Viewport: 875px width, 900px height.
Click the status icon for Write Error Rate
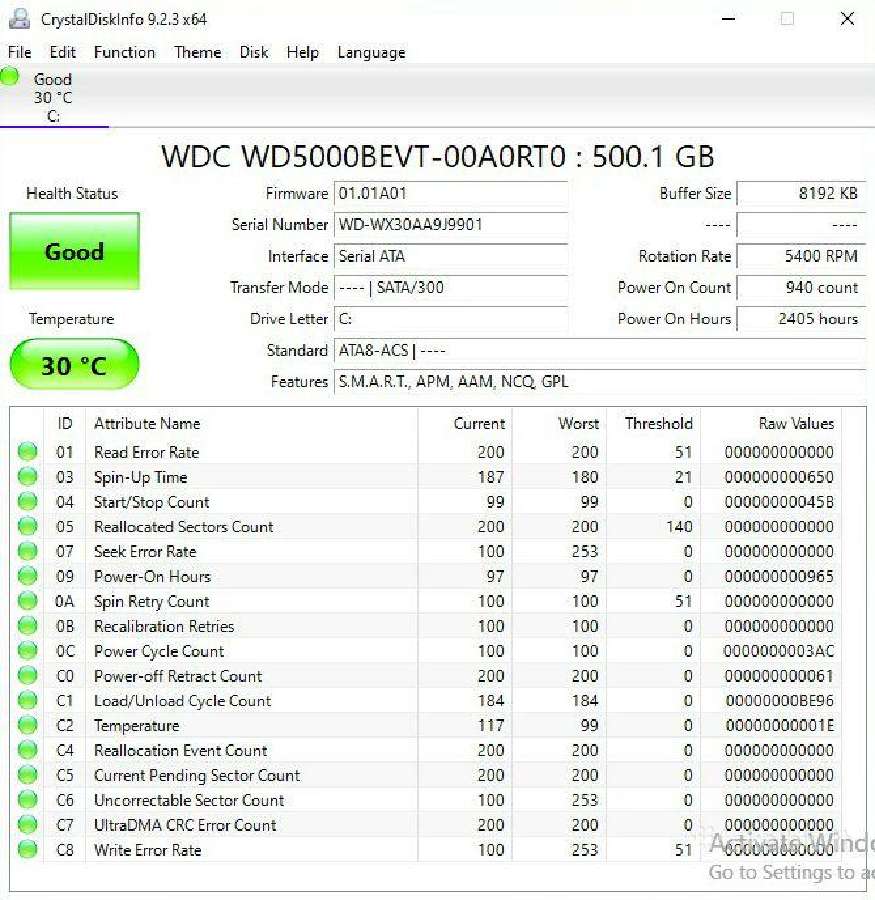(28, 849)
